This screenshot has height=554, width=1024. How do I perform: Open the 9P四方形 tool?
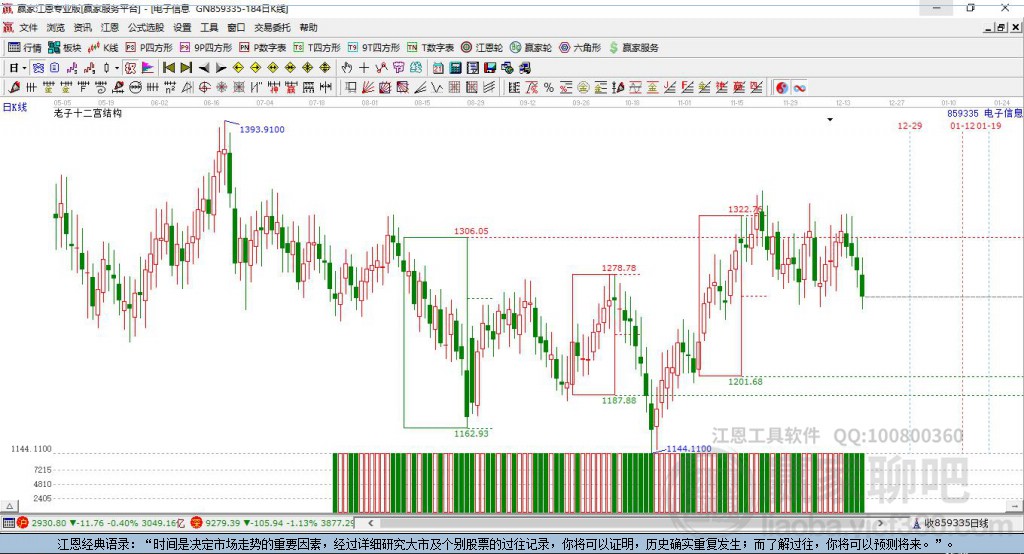pyautogui.click(x=205, y=48)
